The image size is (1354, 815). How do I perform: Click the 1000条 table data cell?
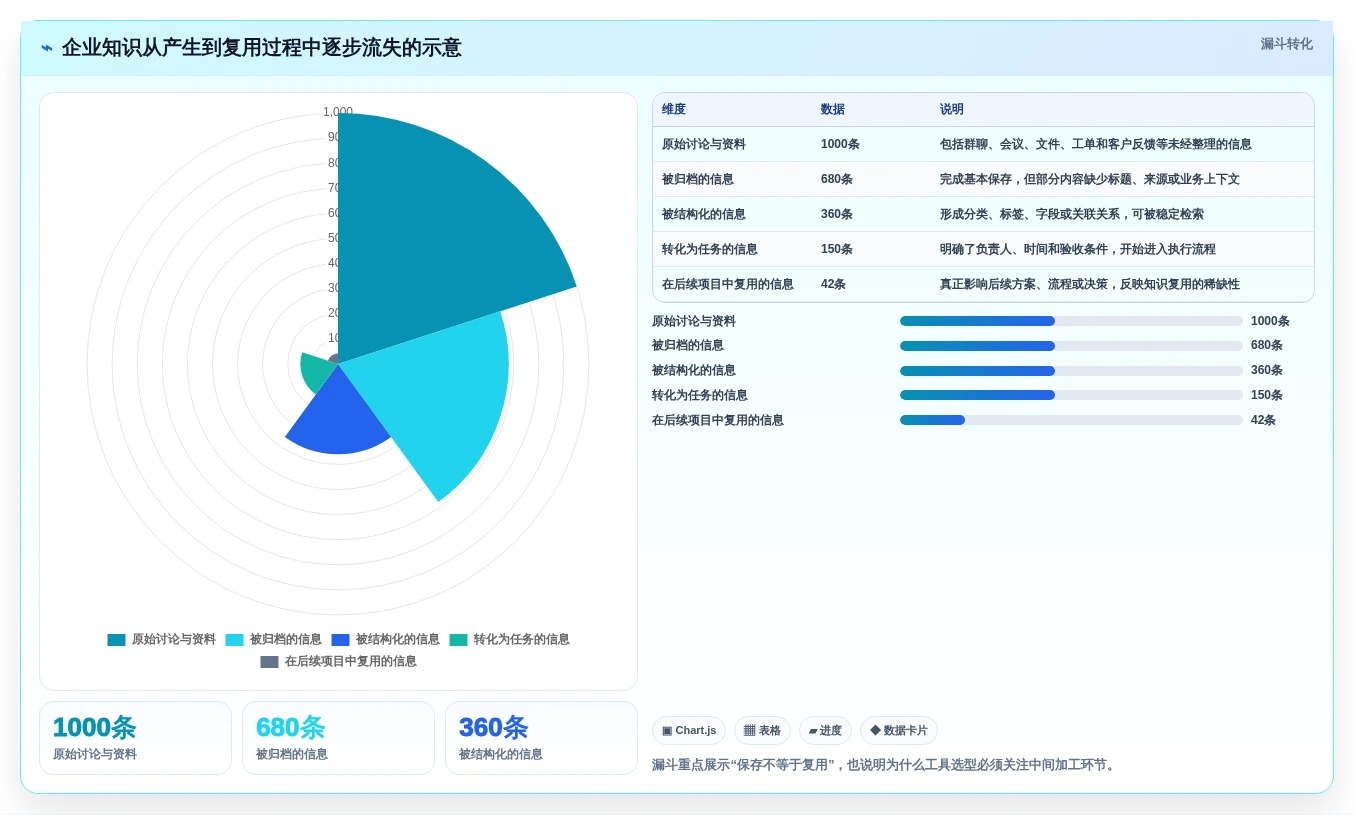pos(840,145)
